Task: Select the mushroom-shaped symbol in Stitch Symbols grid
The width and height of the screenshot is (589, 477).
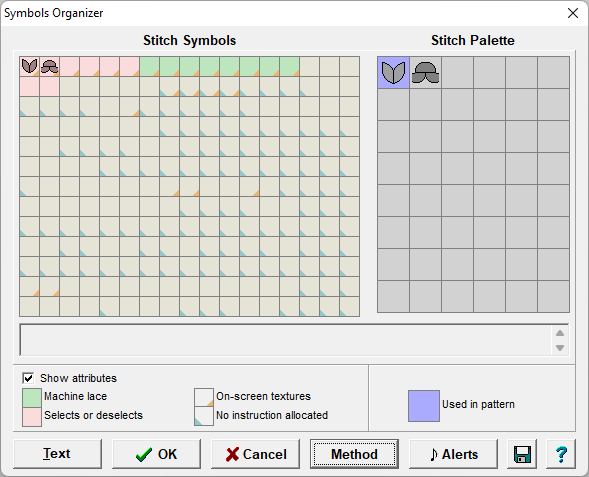Action: [49, 66]
